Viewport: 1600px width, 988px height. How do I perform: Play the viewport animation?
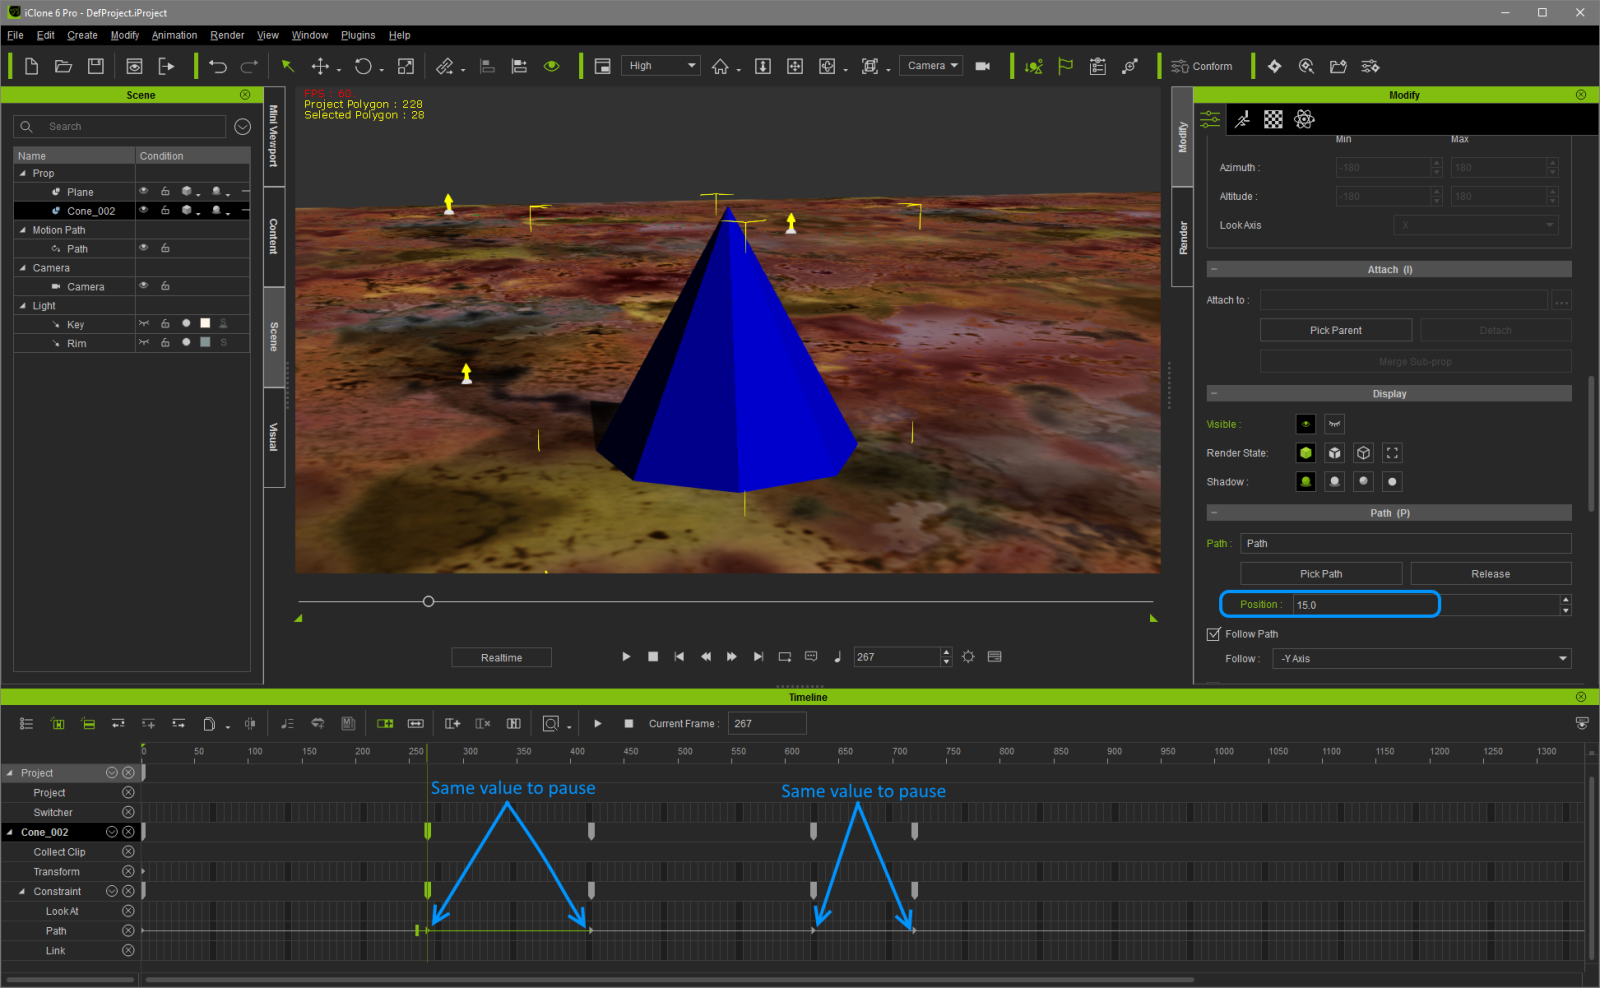[x=626, y=657]
